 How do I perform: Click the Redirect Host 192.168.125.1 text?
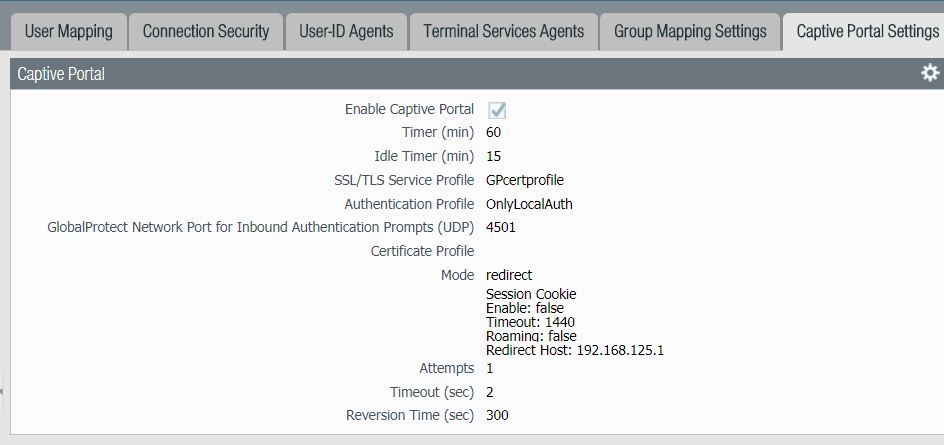(x=574, y=350)
